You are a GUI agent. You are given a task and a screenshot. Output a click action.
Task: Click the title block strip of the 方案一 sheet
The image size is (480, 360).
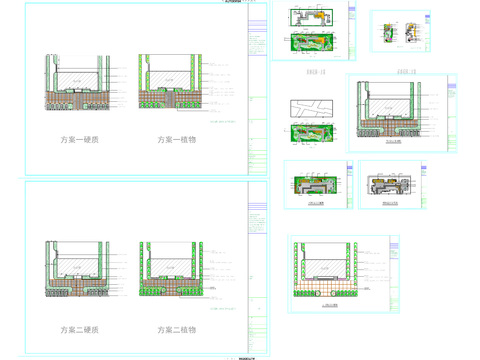(x=257, y=89)
